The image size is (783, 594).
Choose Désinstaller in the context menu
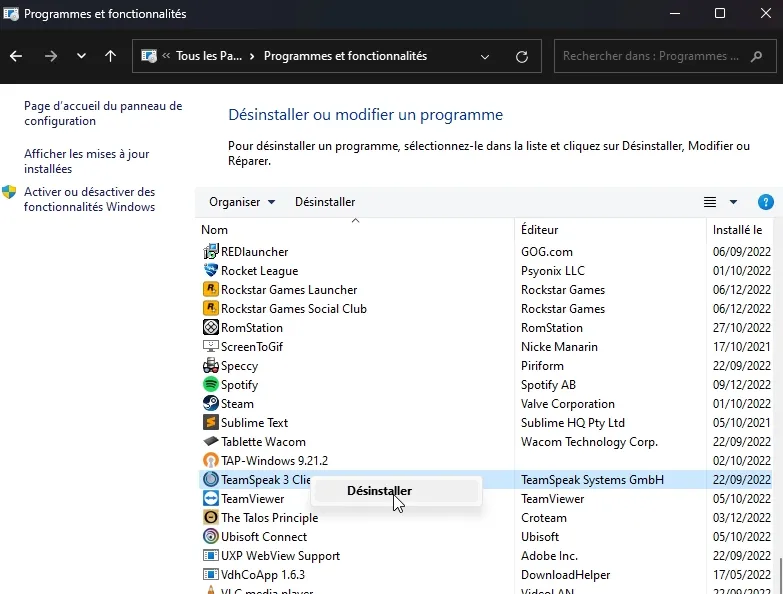(379, 491)
